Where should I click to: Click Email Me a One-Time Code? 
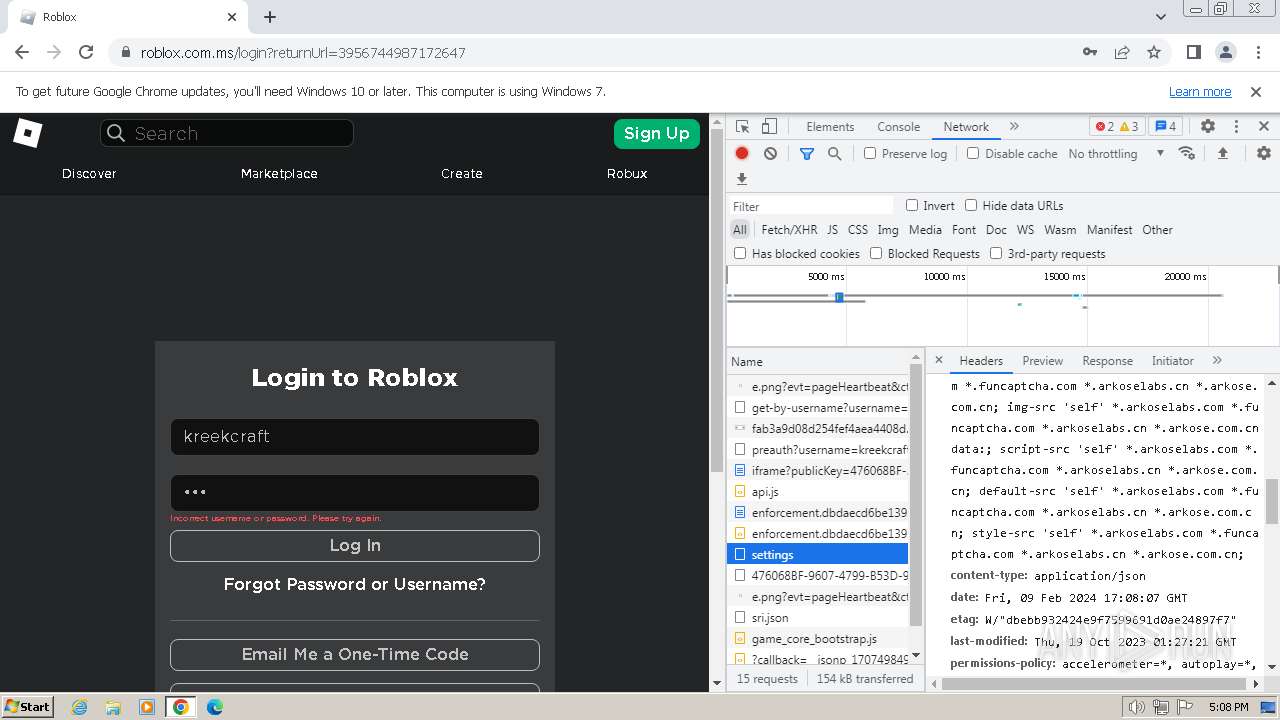tap(355, 655)
